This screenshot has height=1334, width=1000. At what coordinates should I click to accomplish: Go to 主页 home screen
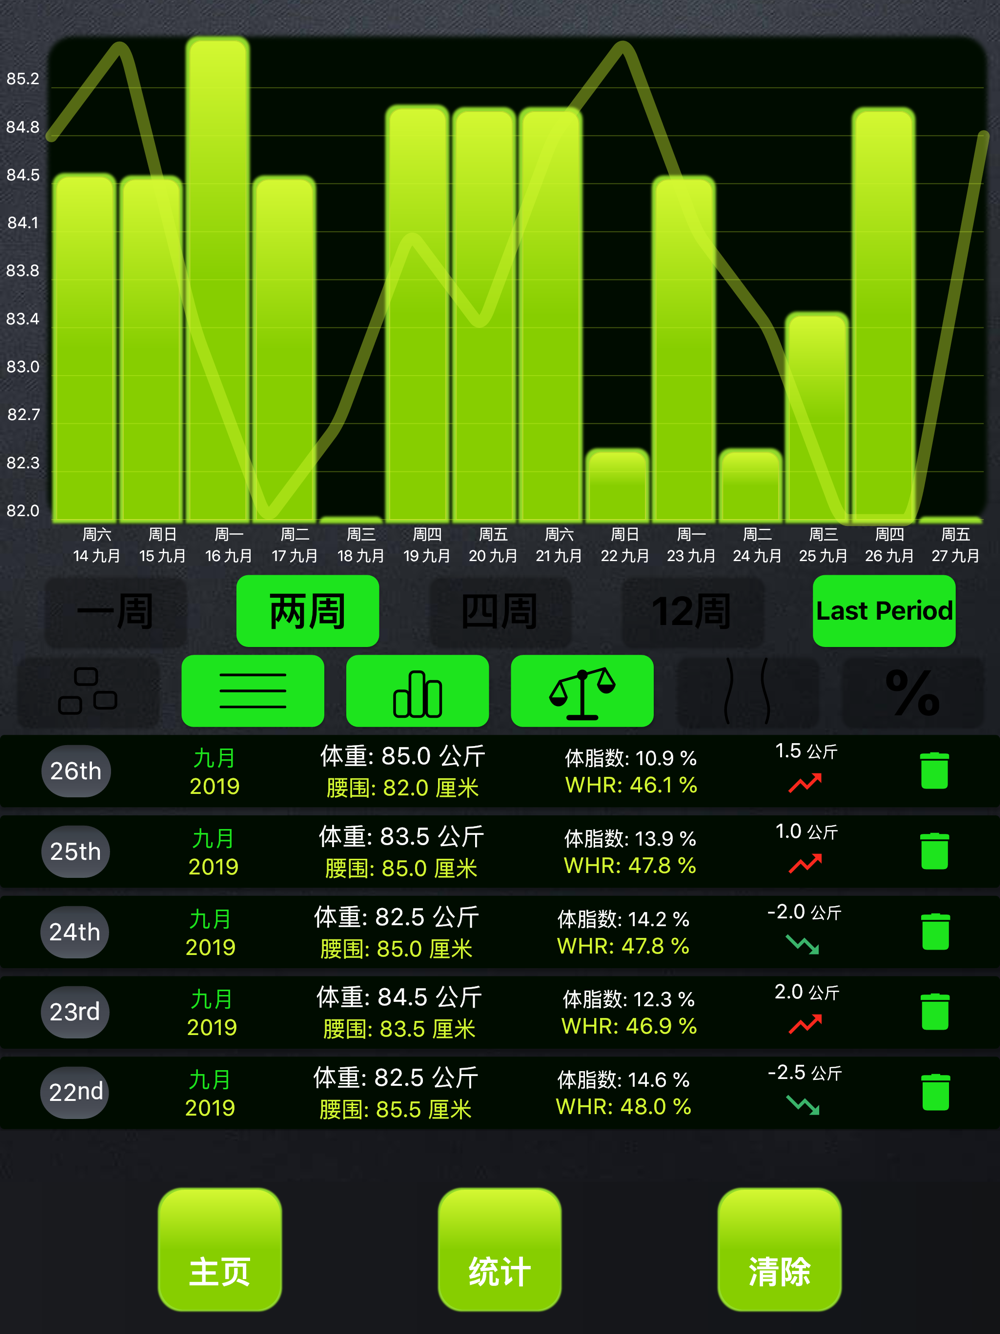220,1250
